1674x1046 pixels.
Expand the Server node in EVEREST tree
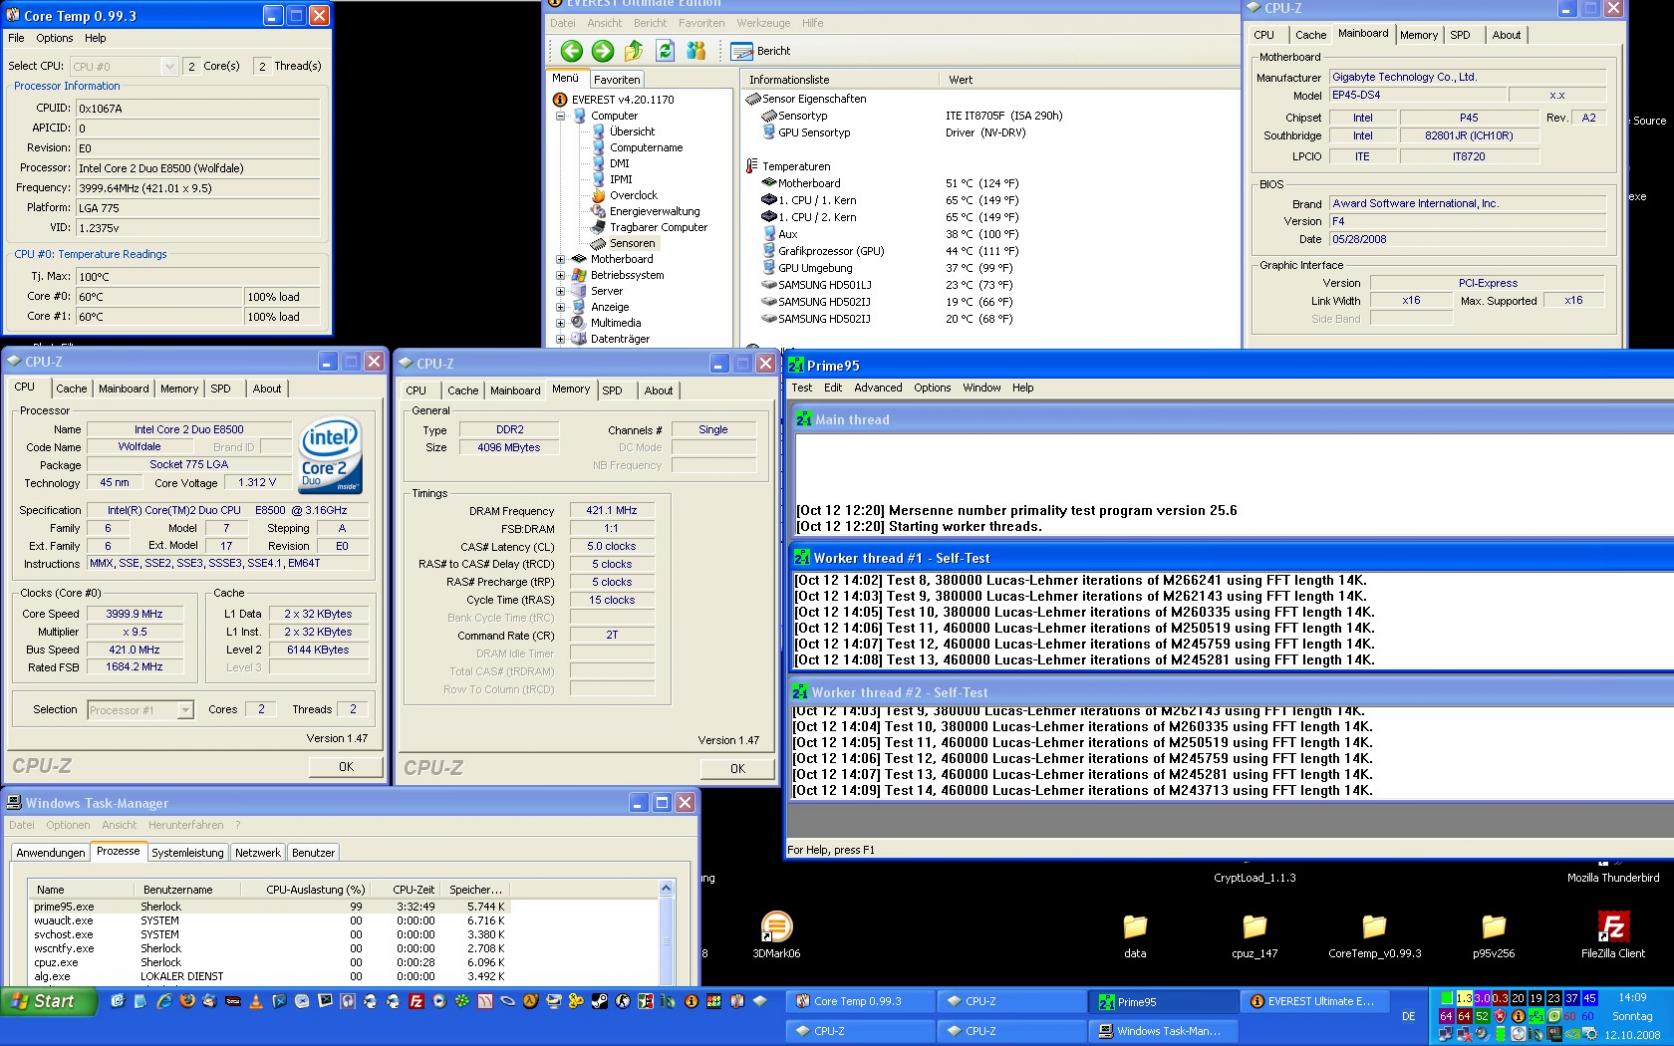pyautogui.click(x=561, y=291)
